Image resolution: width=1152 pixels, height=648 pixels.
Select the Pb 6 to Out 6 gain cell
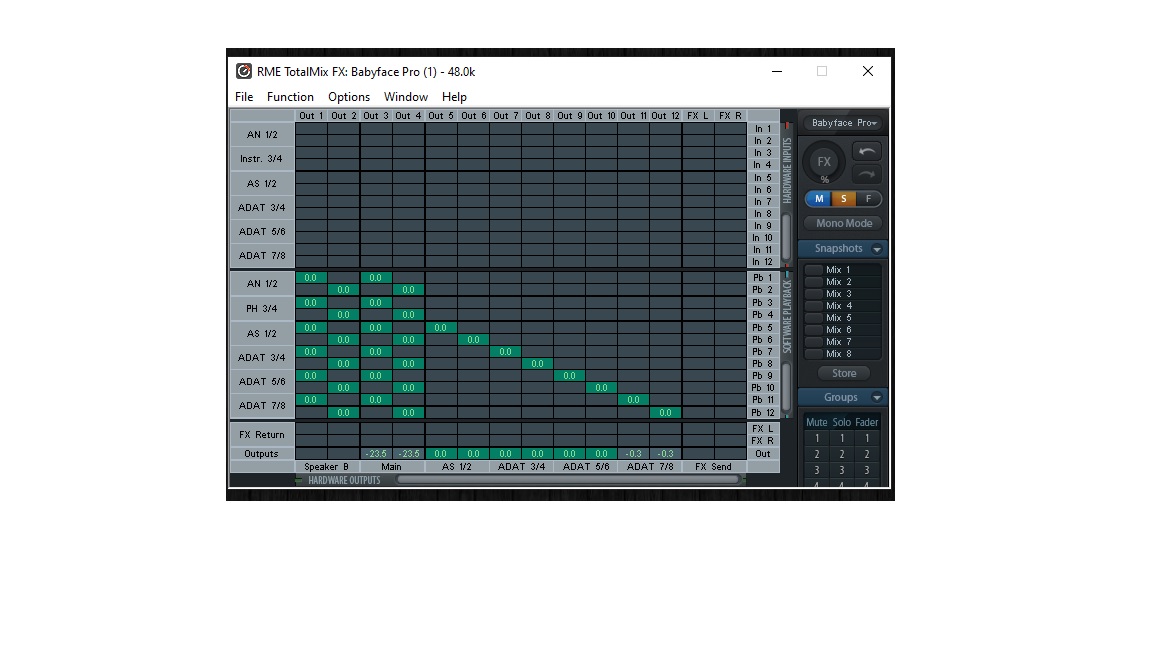coord(473,339)
